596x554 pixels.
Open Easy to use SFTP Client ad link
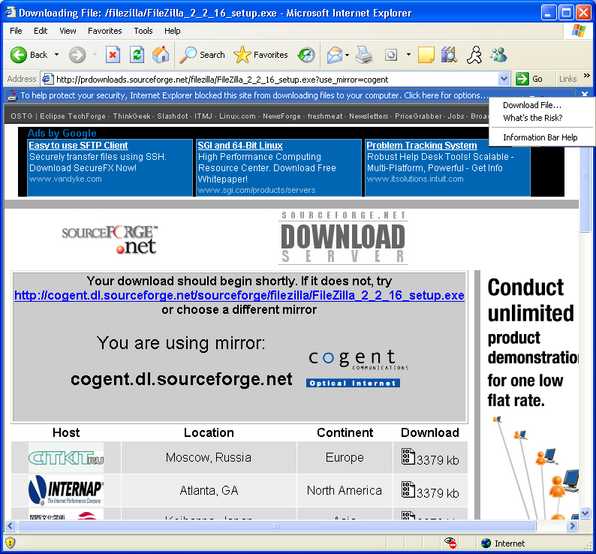point(78,146)
